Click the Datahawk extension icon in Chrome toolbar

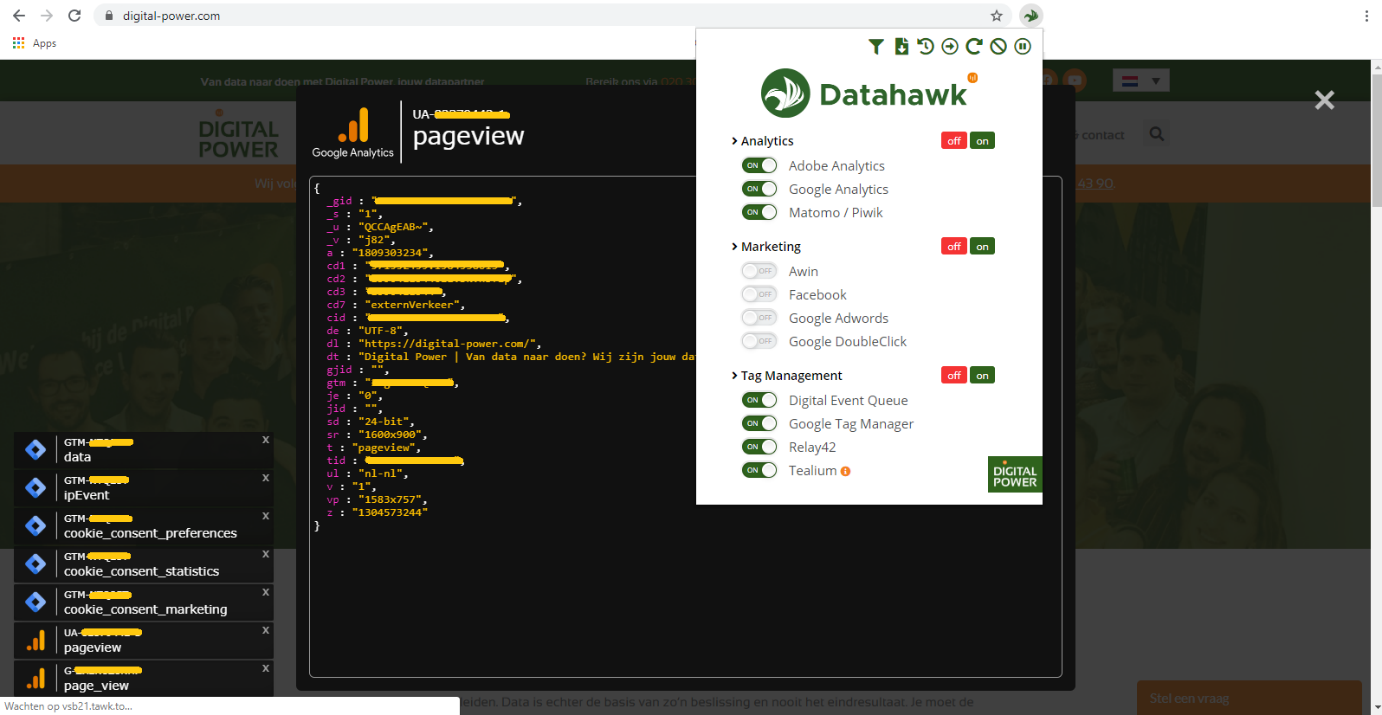(1031, 16)
